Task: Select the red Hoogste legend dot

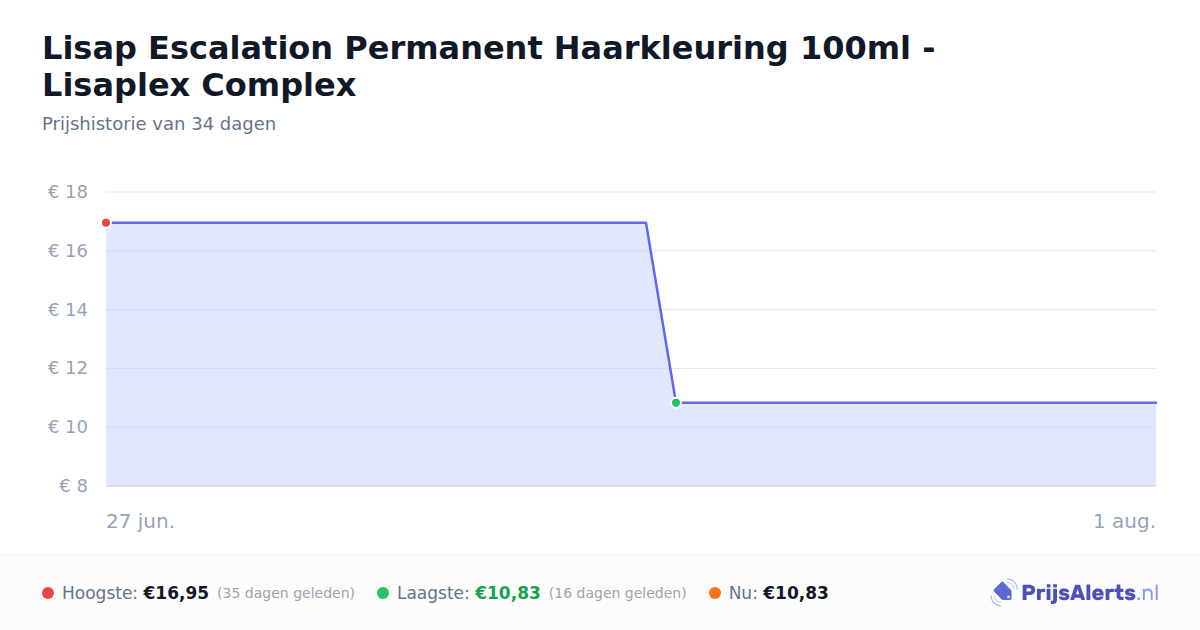Action: coord(48,593)
